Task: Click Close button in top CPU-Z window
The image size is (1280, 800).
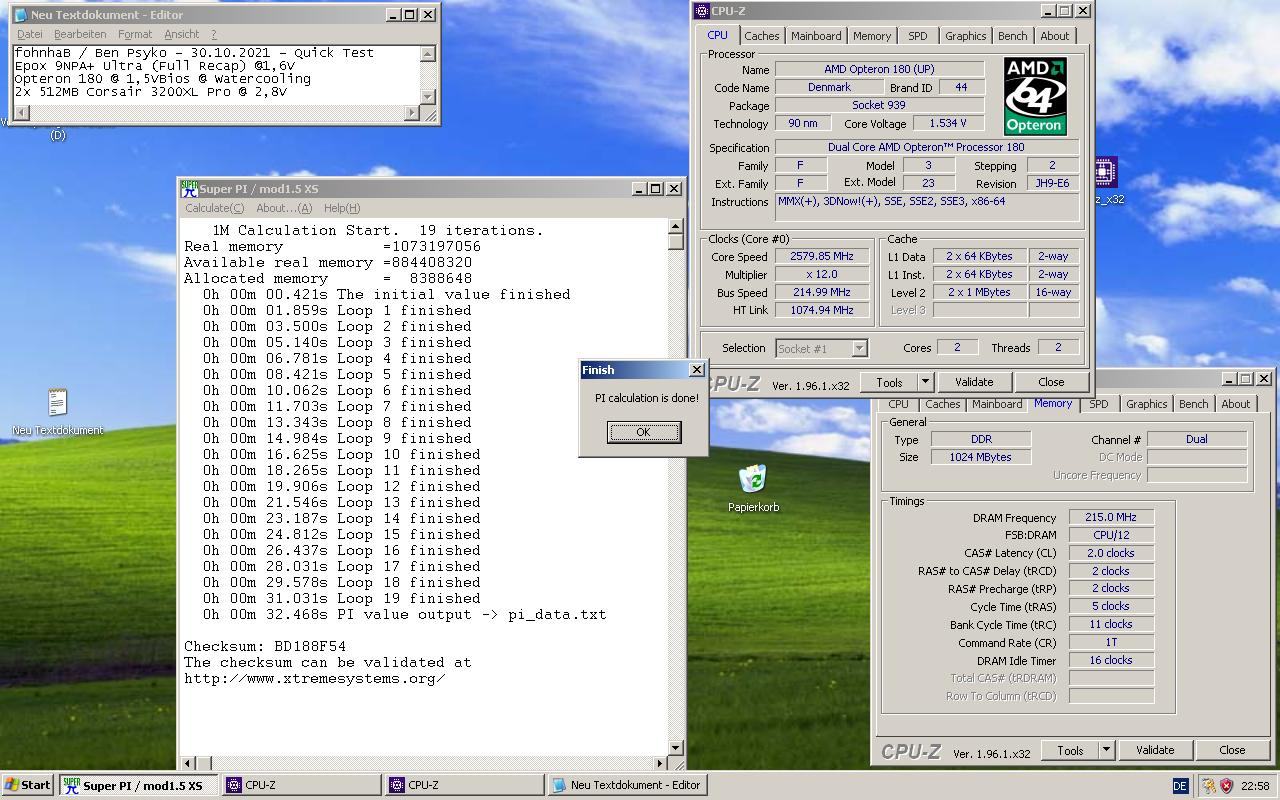Action: pos(1051,382)
